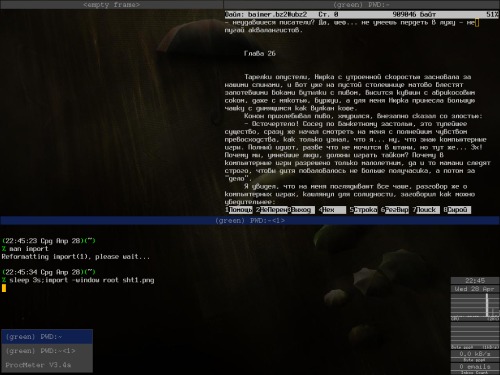This screenshot has width=500, height=375.
Task: Click the 0 emails inbox counter
Action: (x=475, y=367)
